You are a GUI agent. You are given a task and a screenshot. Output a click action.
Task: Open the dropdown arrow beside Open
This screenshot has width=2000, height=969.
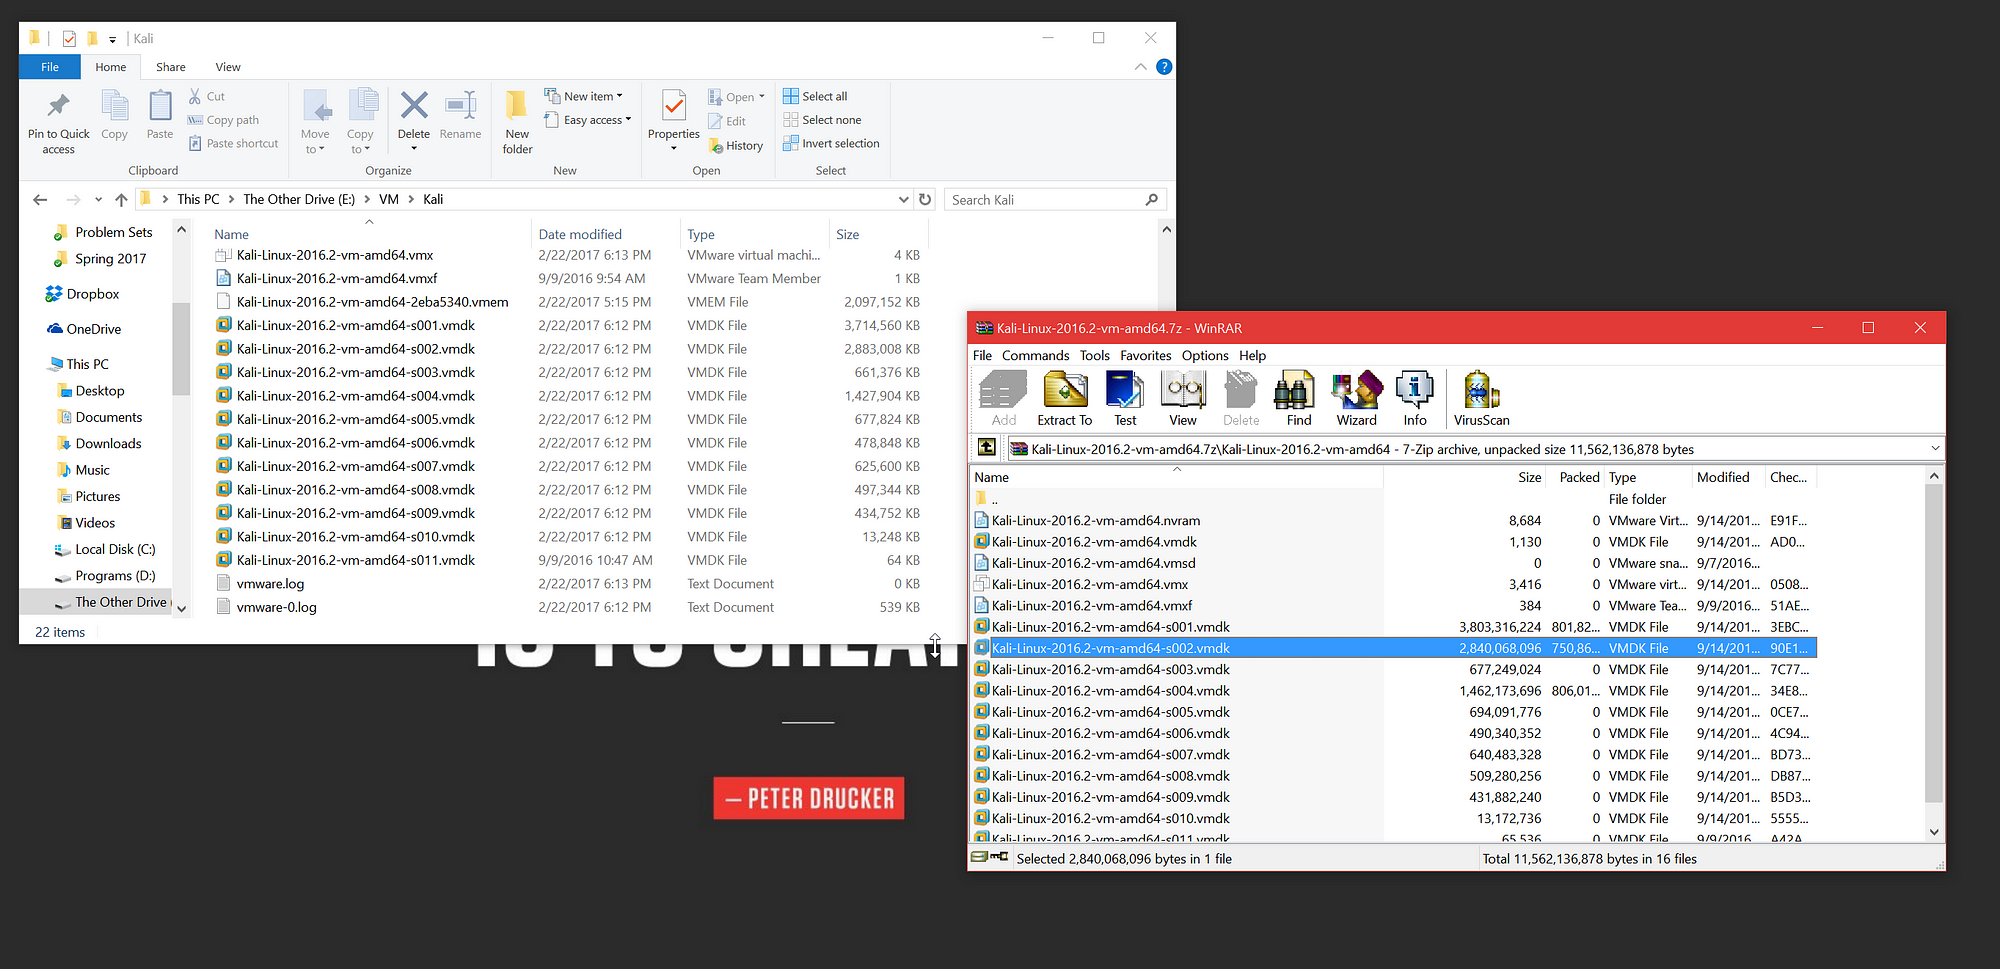762,97
